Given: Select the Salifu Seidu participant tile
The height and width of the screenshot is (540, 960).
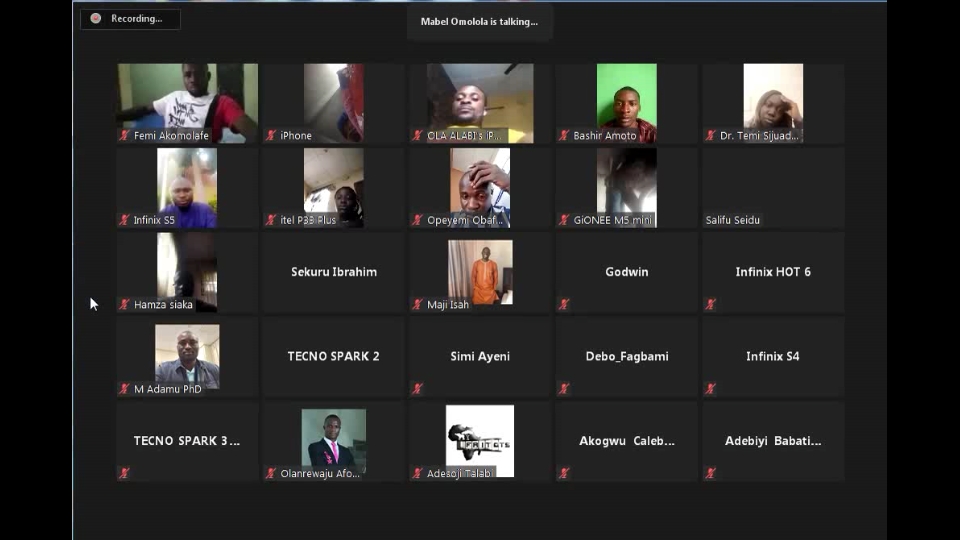Looking at the screenshot, I should (773, 188).
